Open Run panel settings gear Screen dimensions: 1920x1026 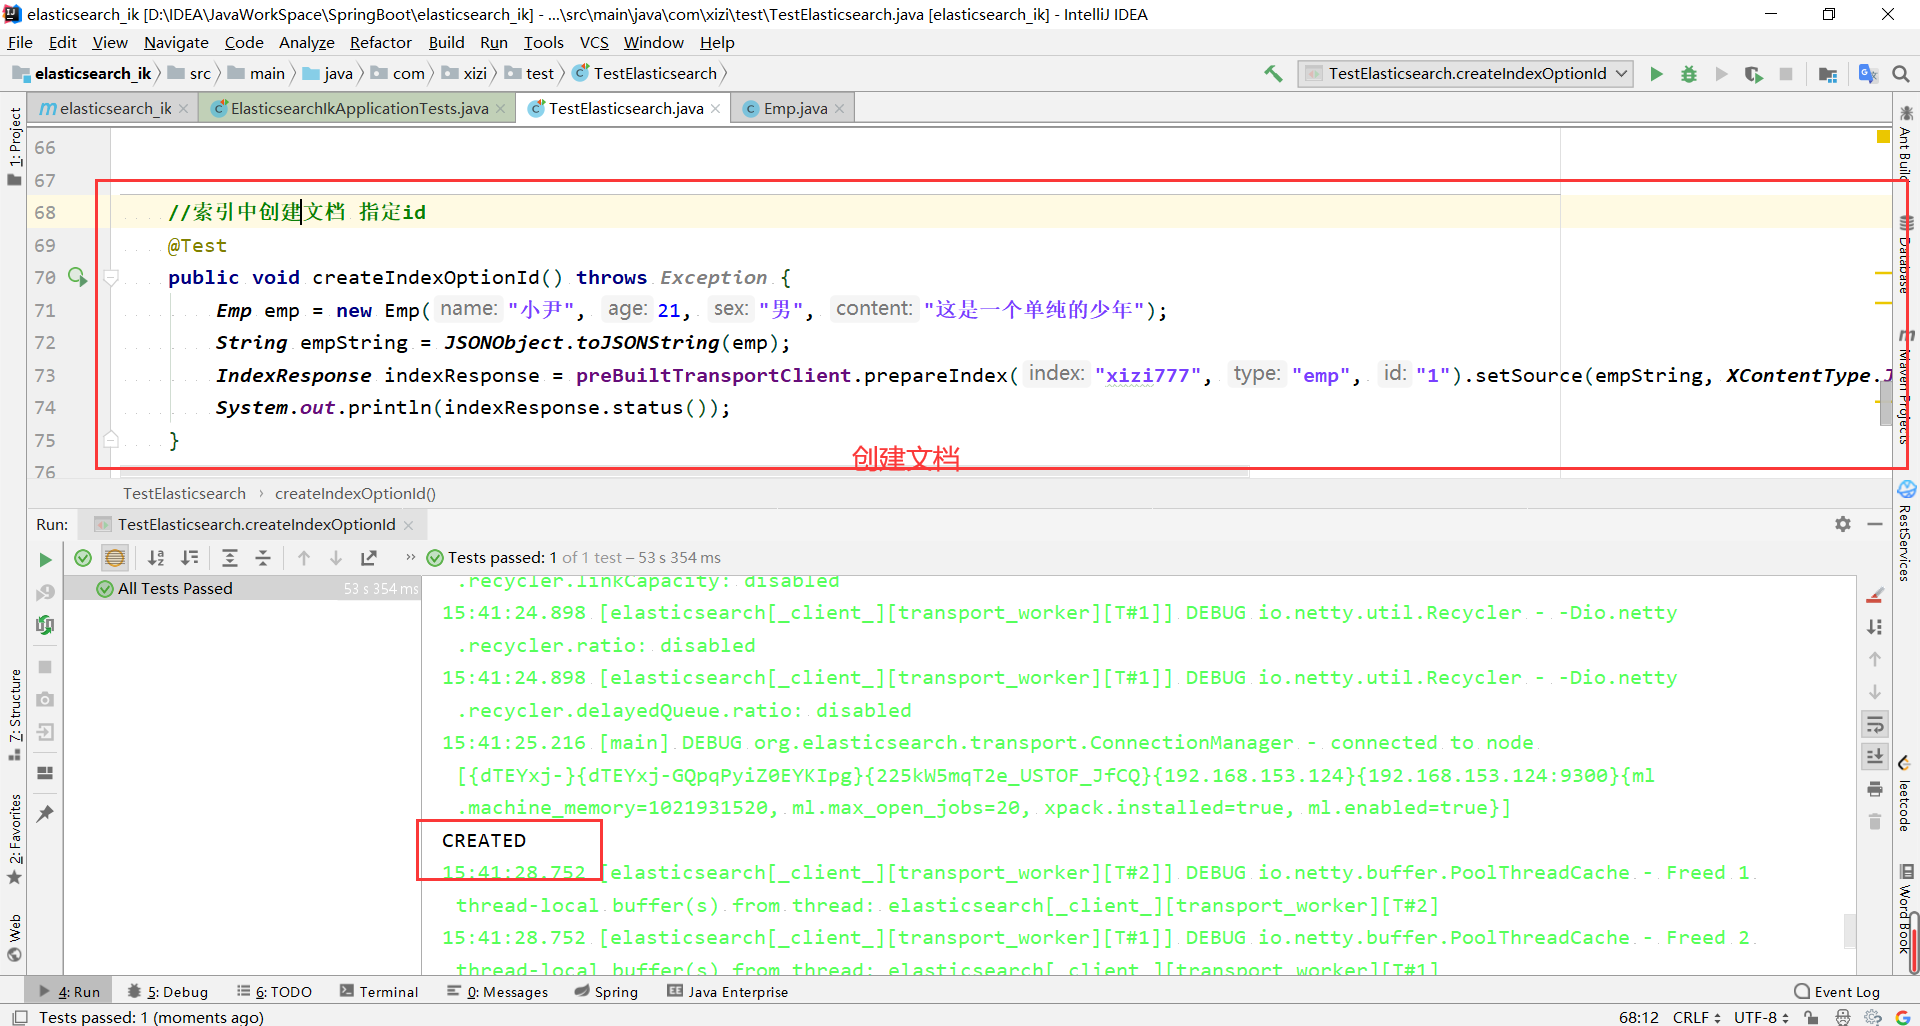tap(1843, 524)
